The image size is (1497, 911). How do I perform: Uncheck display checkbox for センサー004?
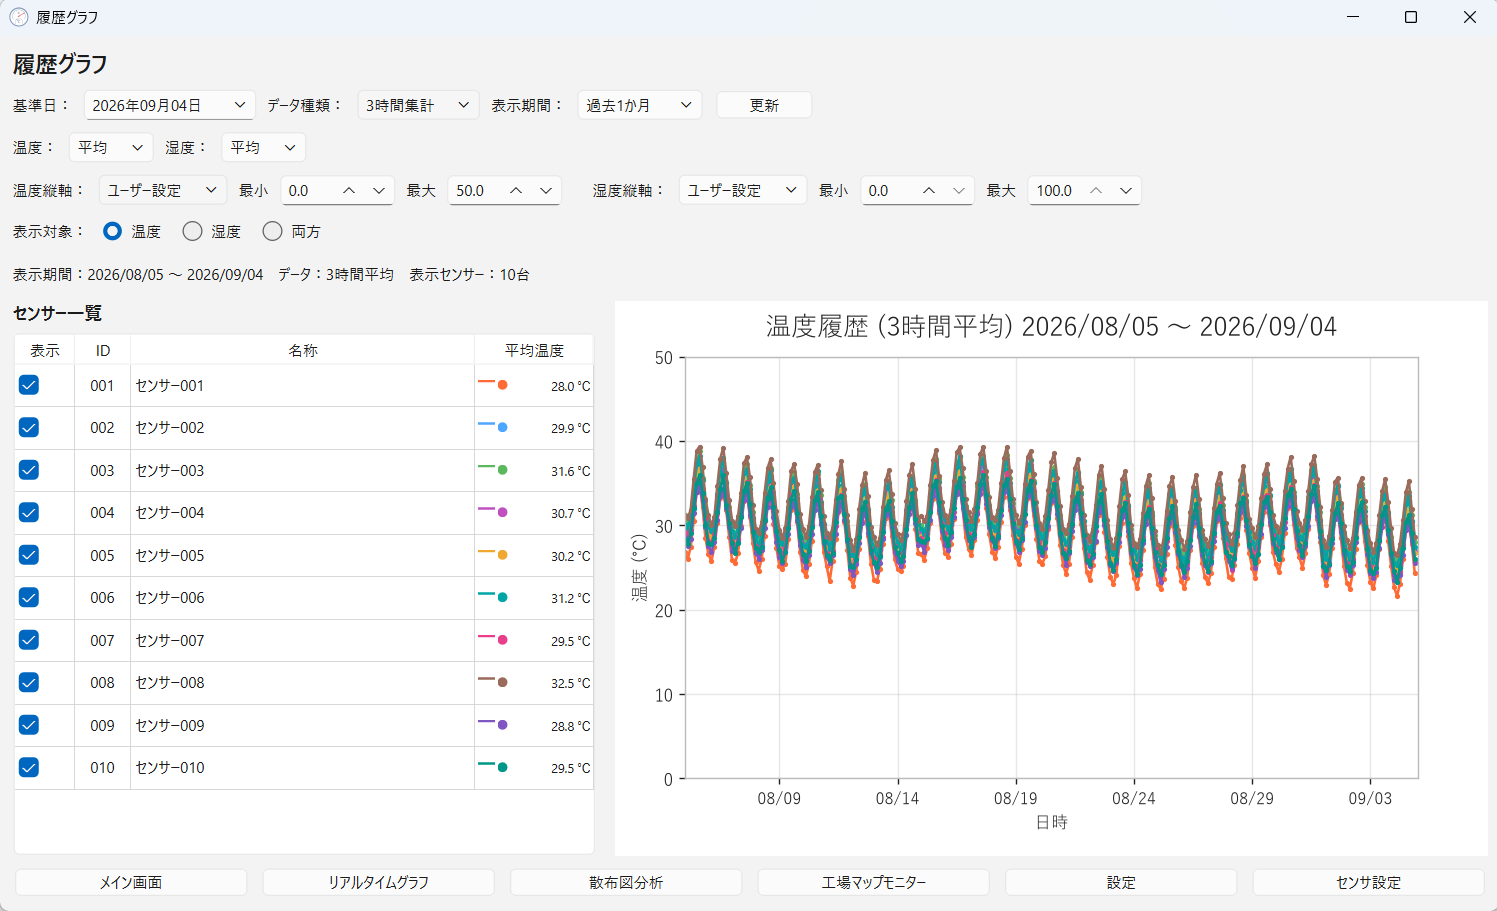pyautogui.click(x=29, y=512)
